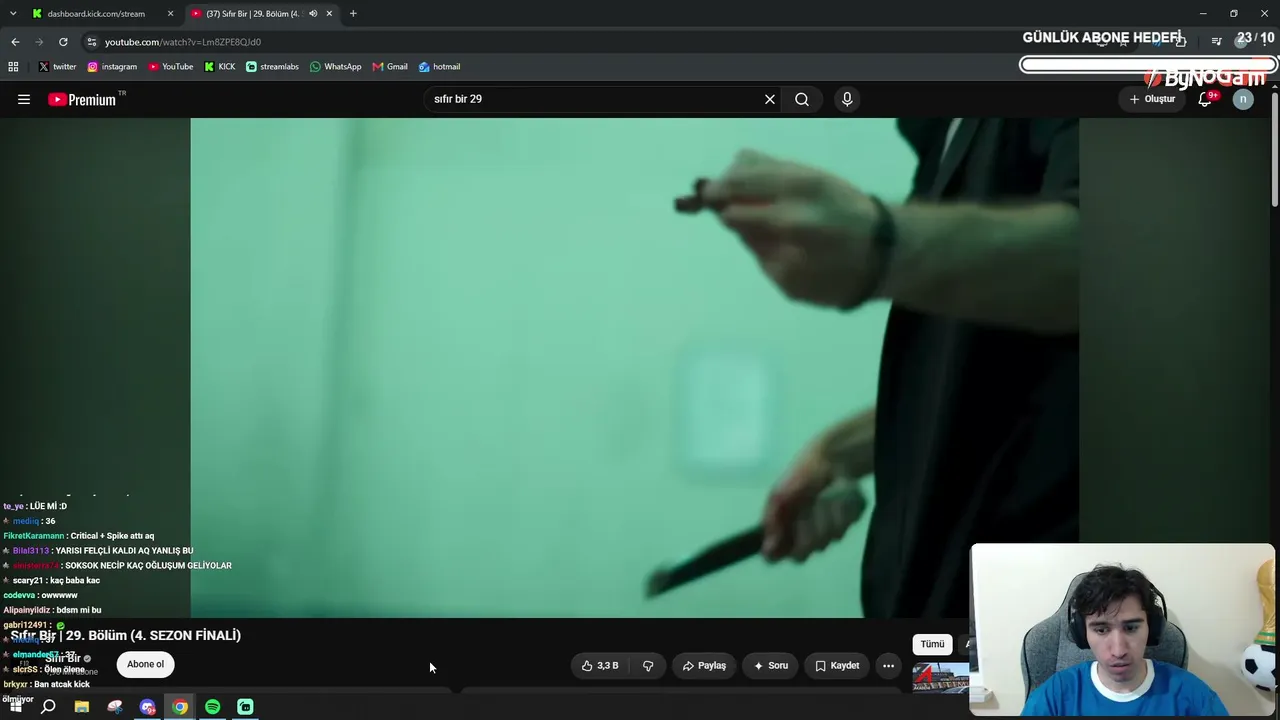Open the WhatsApp bookmark
1280x720 pixels.
click(335, 67)
